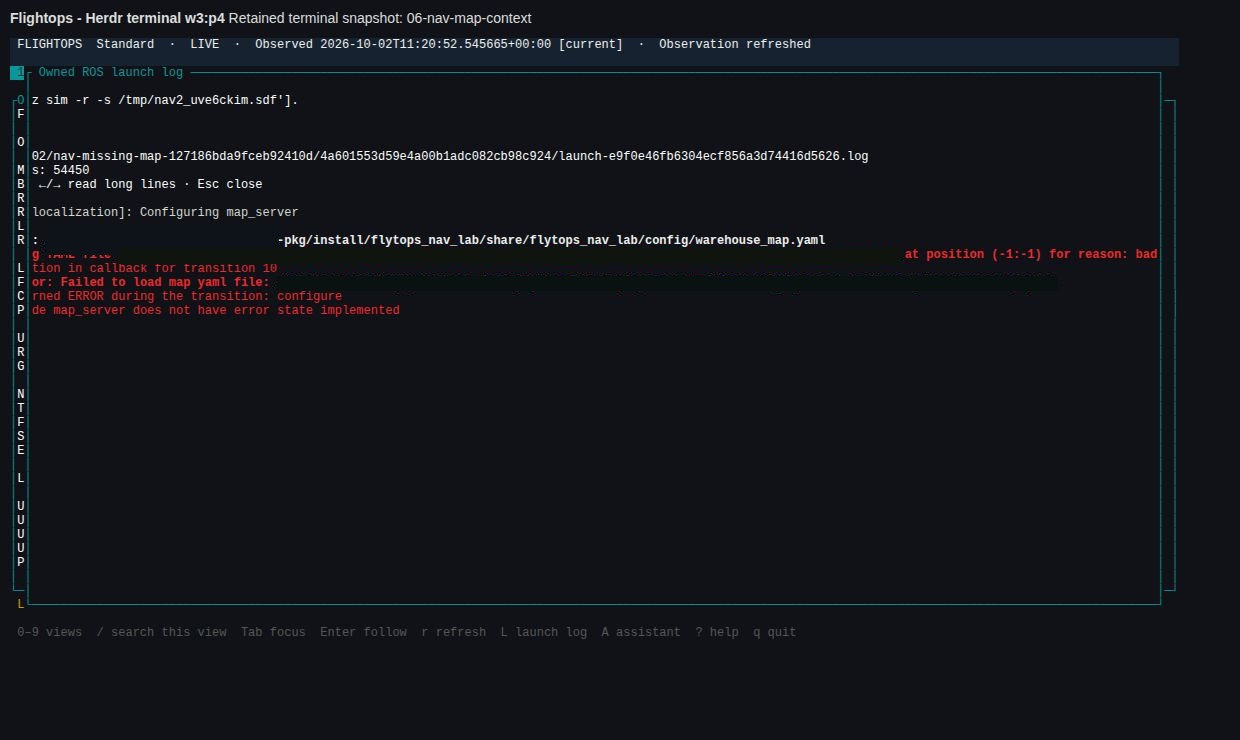Open 'L launch log' from footer
1240x740 pixels.
(544, 632)
